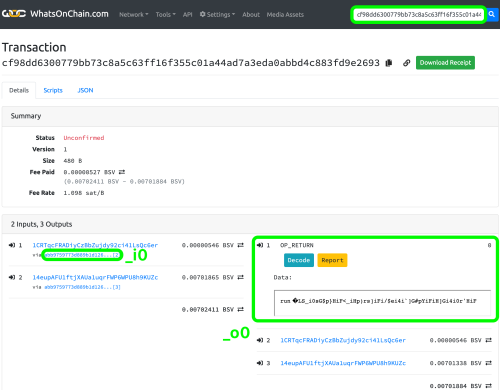Open input 2 address 14eupAFU1ftj link
Viewport: 500px width, 390px height.
pyautogui.click(x=95, y=277)
